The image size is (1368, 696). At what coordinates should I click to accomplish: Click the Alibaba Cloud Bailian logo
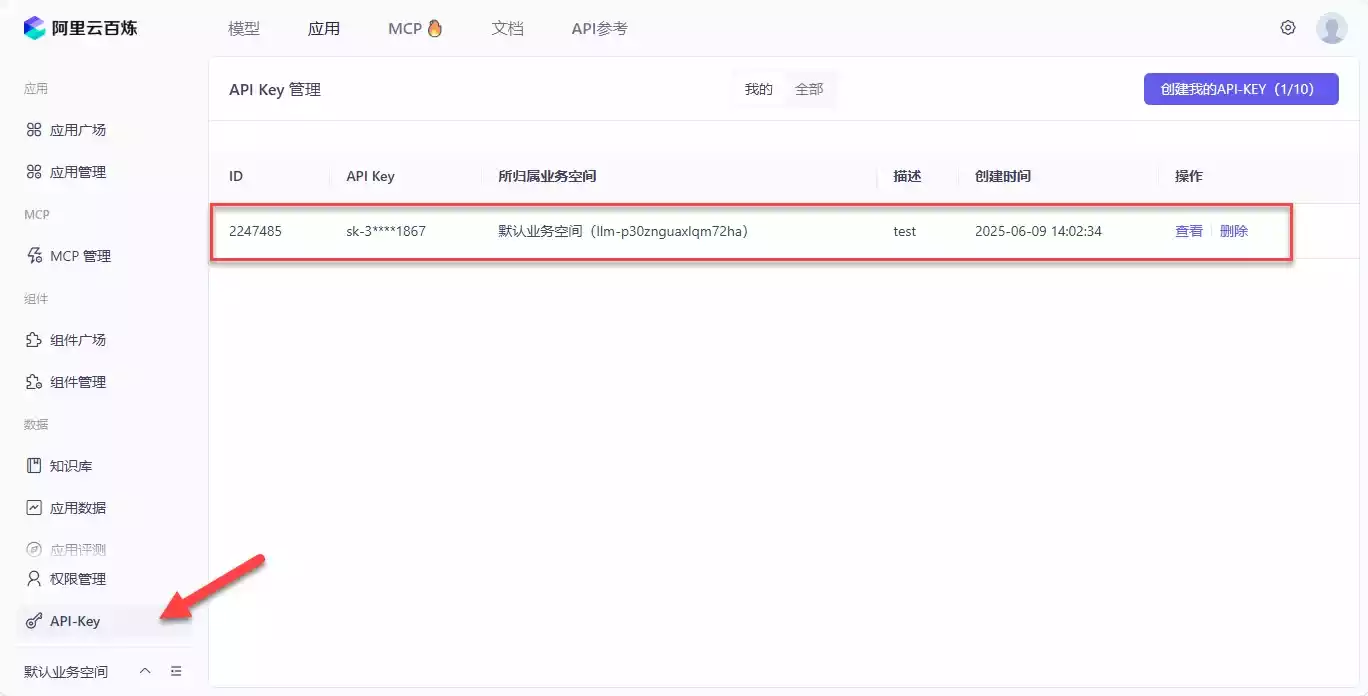(x=80, y=28)
